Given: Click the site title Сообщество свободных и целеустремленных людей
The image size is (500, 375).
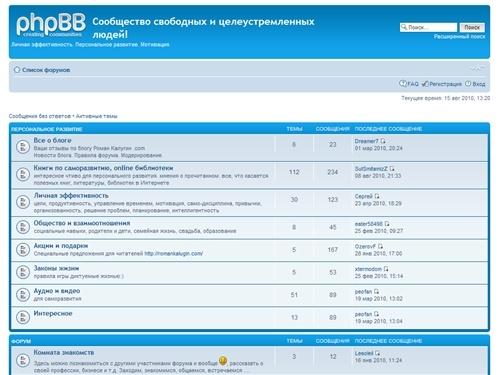Looking at the screenshot, I should pyautogui.click(x=203, y=28).
